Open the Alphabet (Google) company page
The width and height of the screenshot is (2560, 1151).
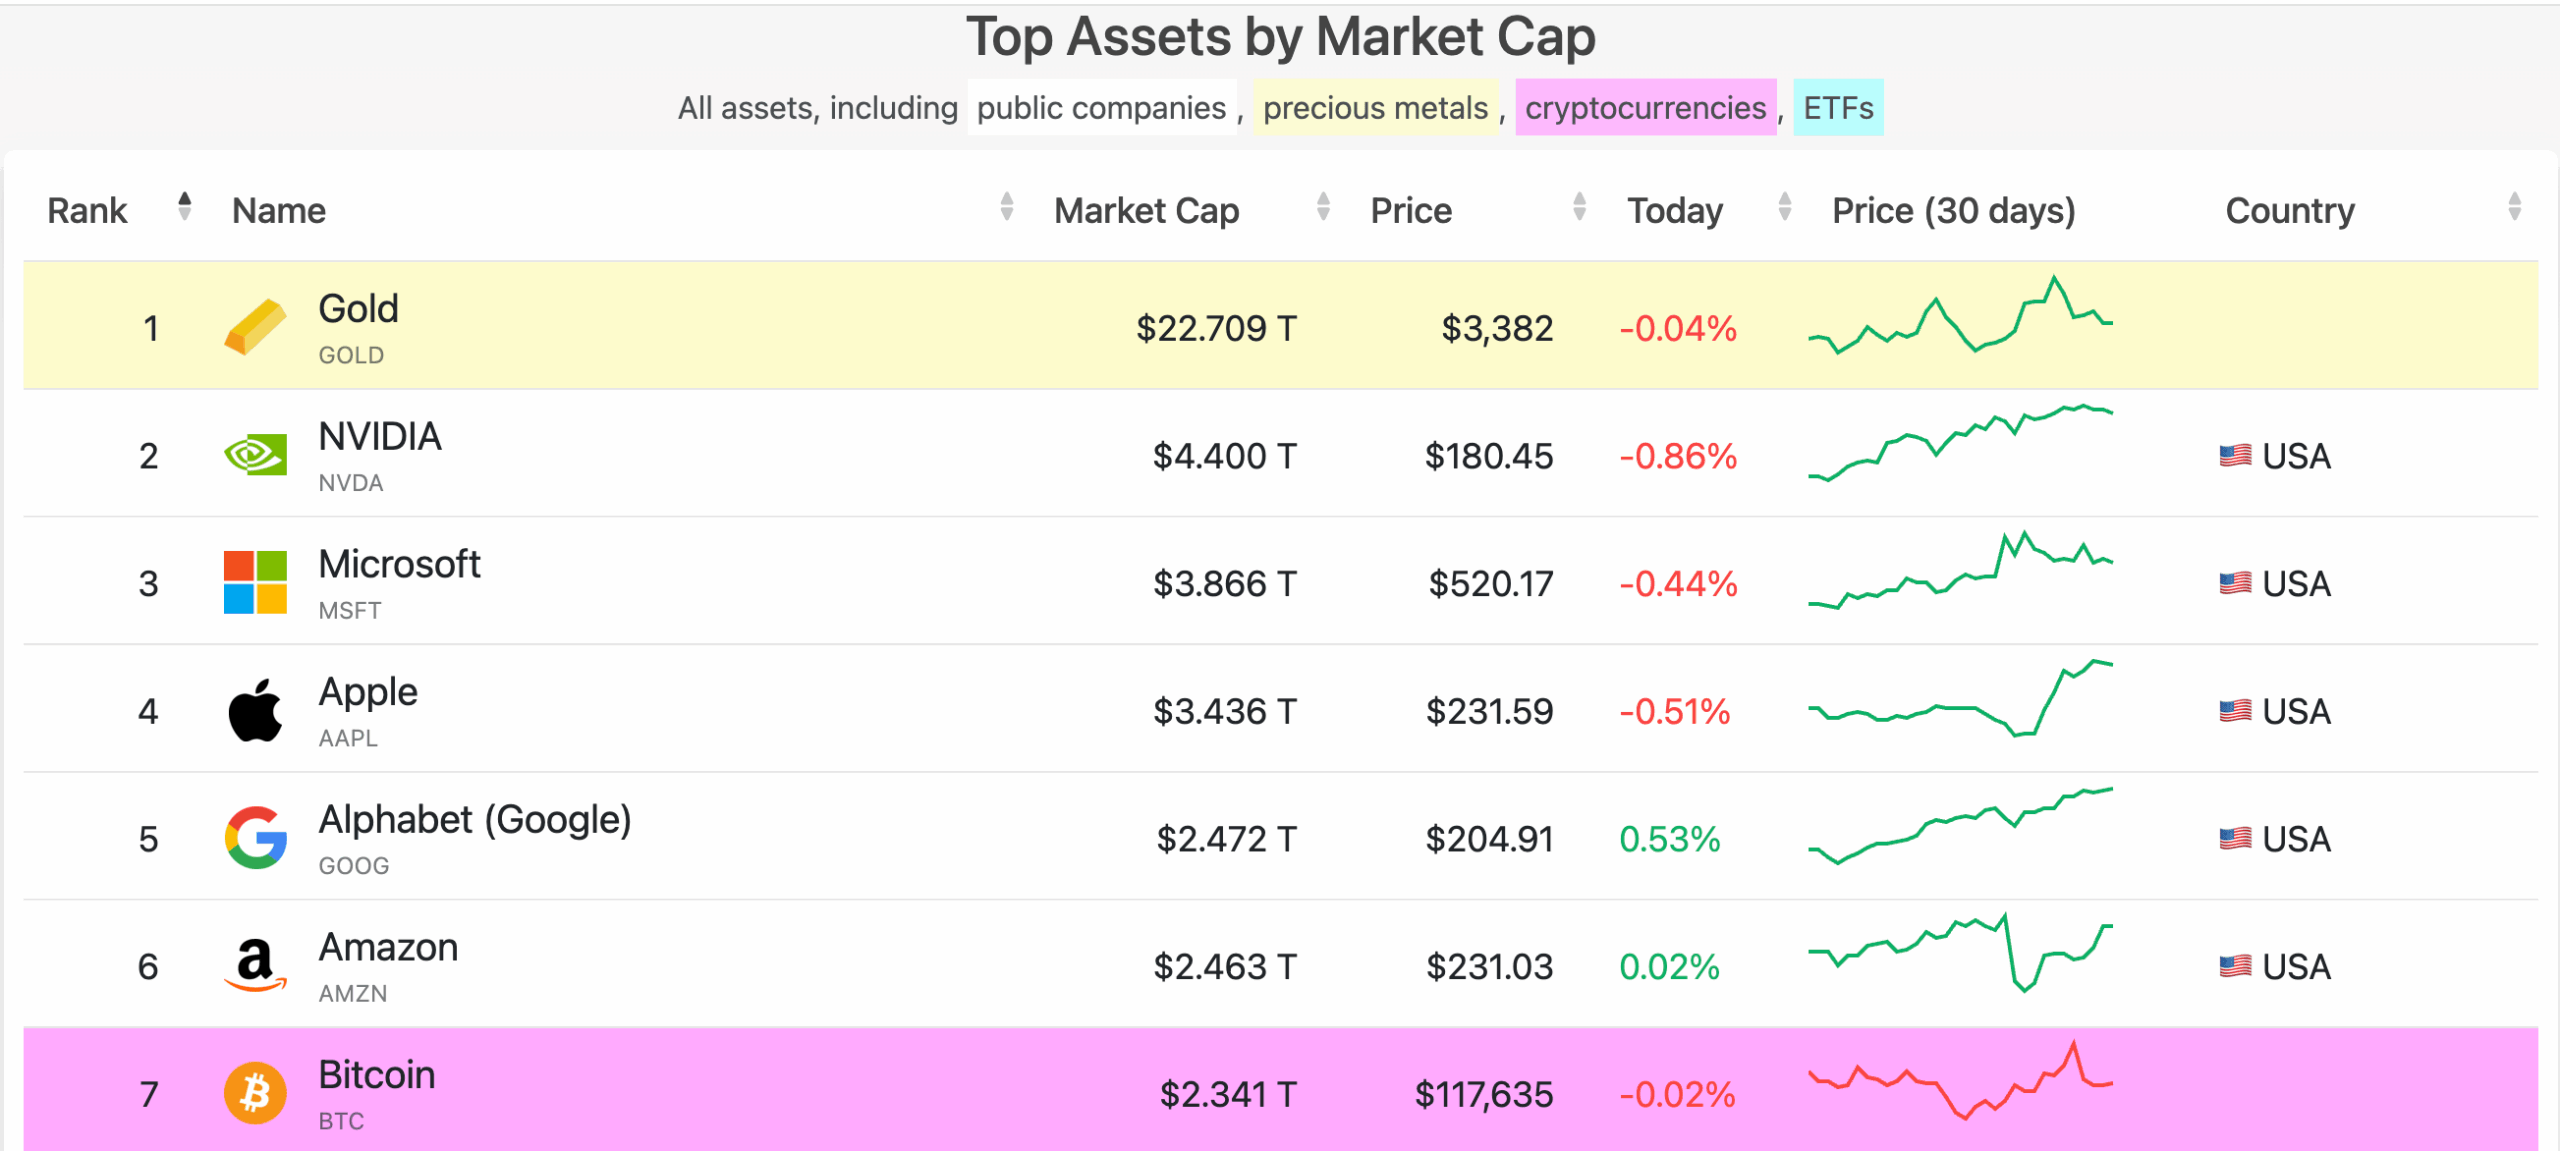tap(475, 820)
